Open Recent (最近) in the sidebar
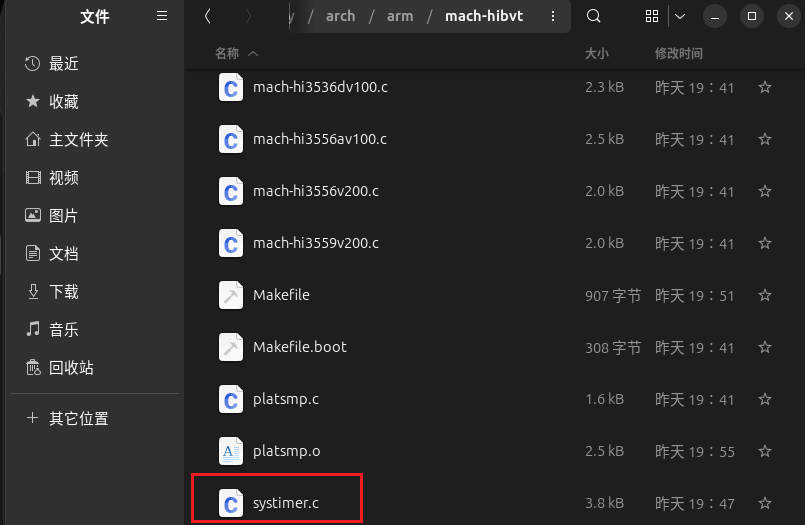Screen dimensions: 805x525 [x=64, y=64]
